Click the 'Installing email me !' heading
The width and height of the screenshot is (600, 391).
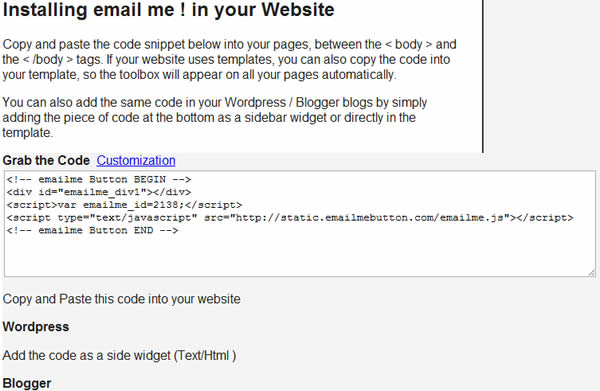pos(168,9)
